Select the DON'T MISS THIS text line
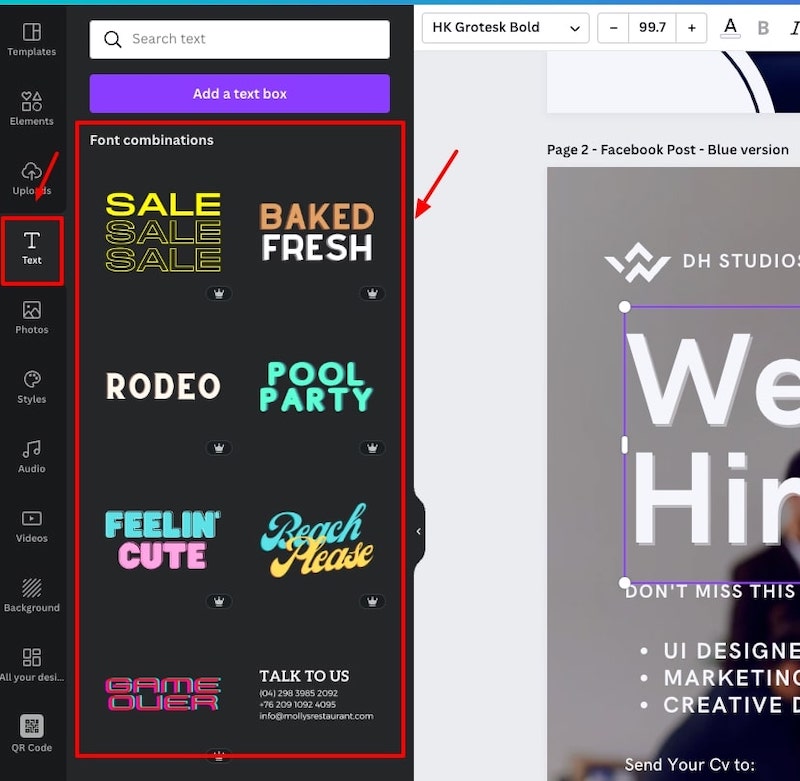Image resolution: width=800 pixels, height=781 pixels. (x=712, y=592)
